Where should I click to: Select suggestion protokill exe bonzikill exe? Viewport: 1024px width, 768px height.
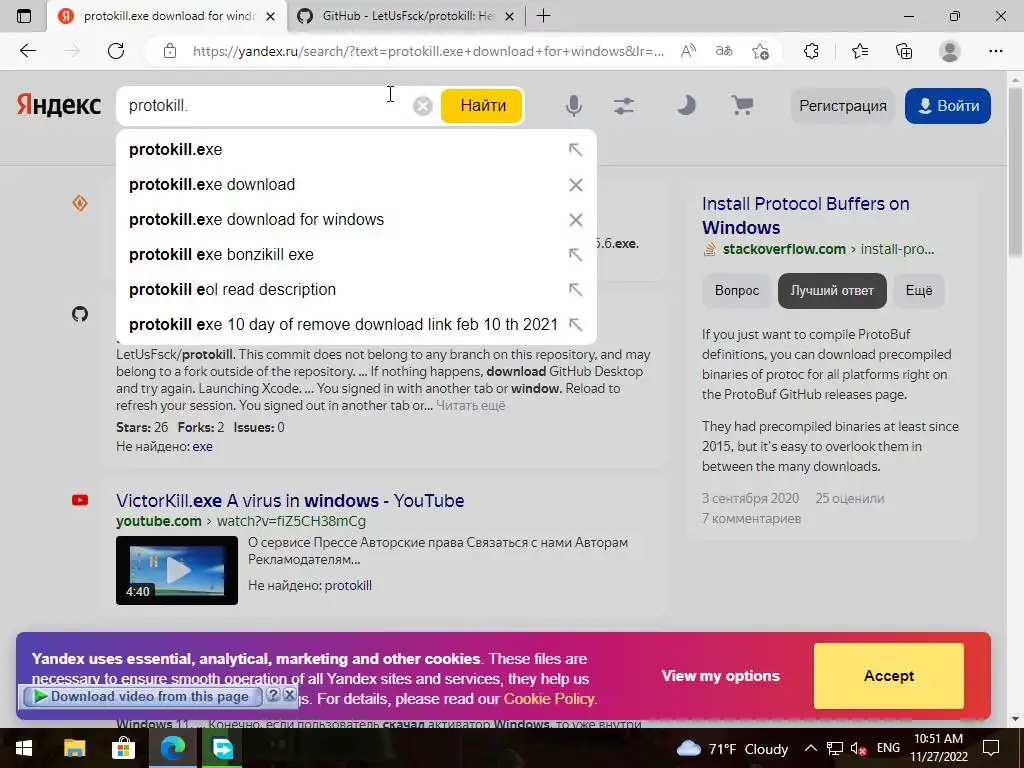[x=356, y=255]
